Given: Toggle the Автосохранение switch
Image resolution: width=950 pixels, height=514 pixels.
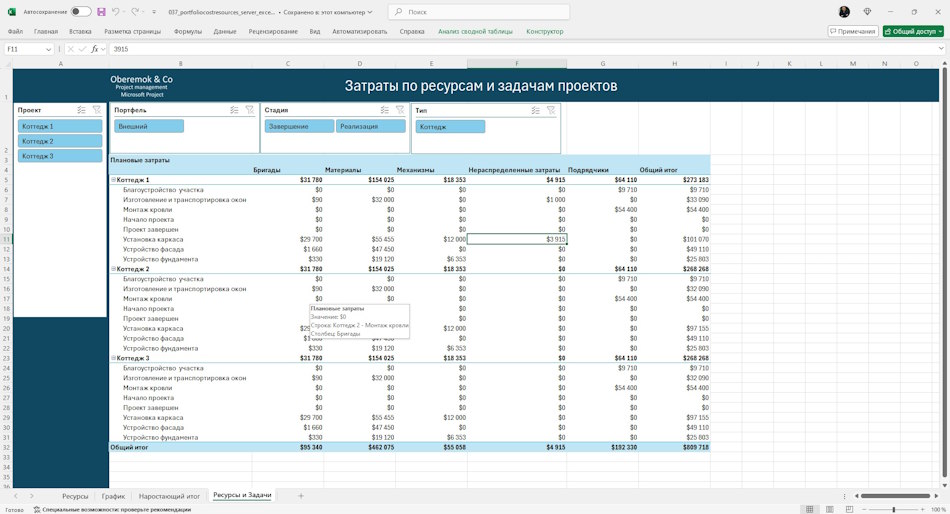Looking at the screenshot, I should (x=81, y=12).
